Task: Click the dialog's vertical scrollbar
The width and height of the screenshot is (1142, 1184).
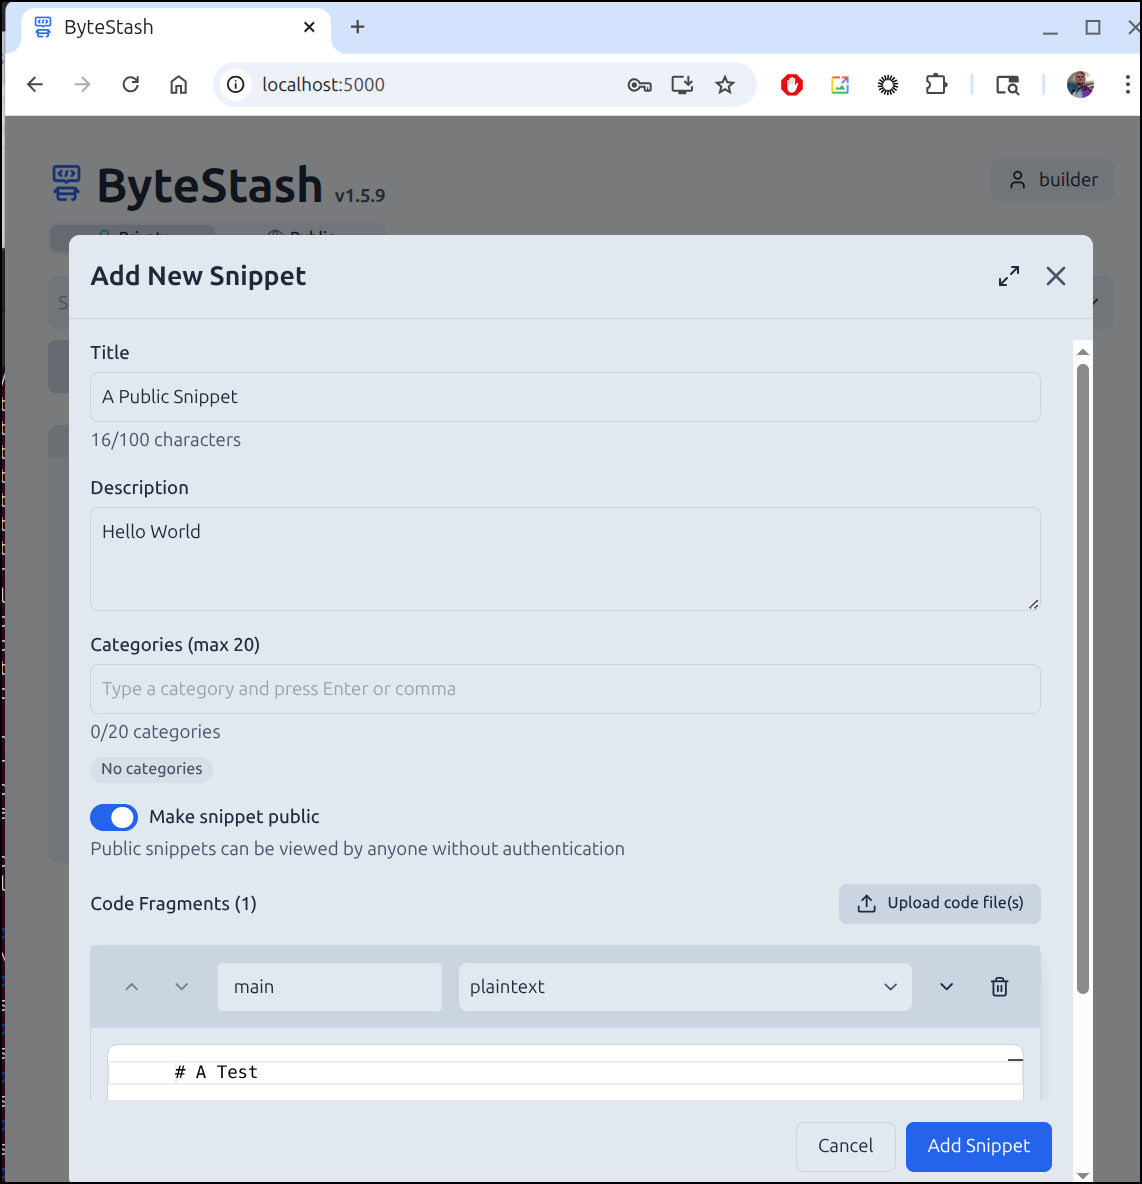Action: click(x=1082, y=680)
